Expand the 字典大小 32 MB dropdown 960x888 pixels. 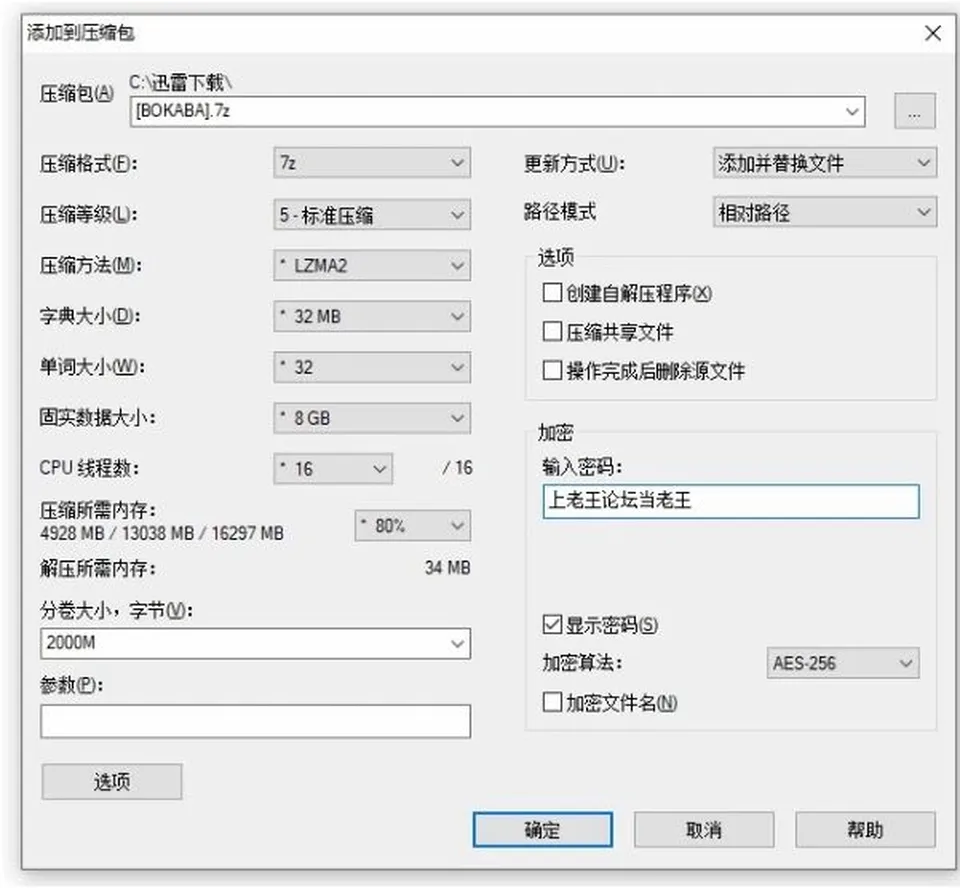[372, 316]
